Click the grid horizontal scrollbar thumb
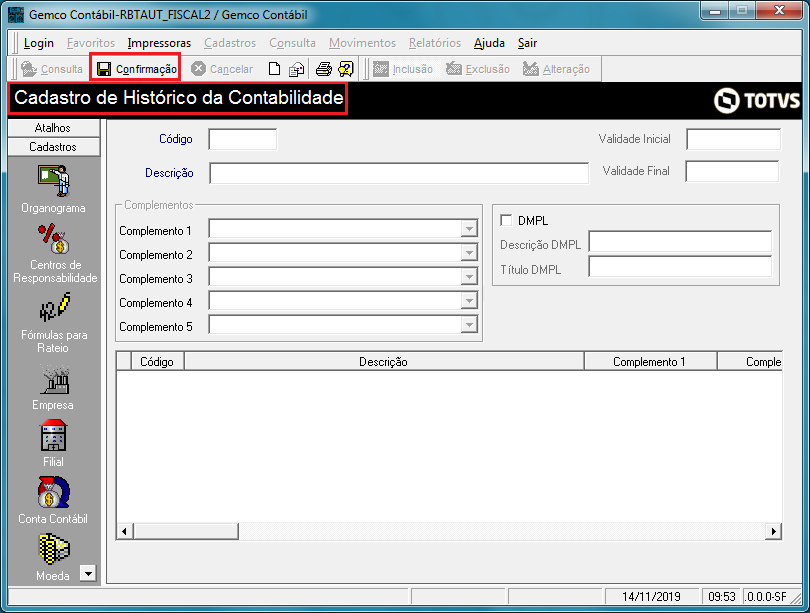Screen dimensions: 810x613 [186, 531]
